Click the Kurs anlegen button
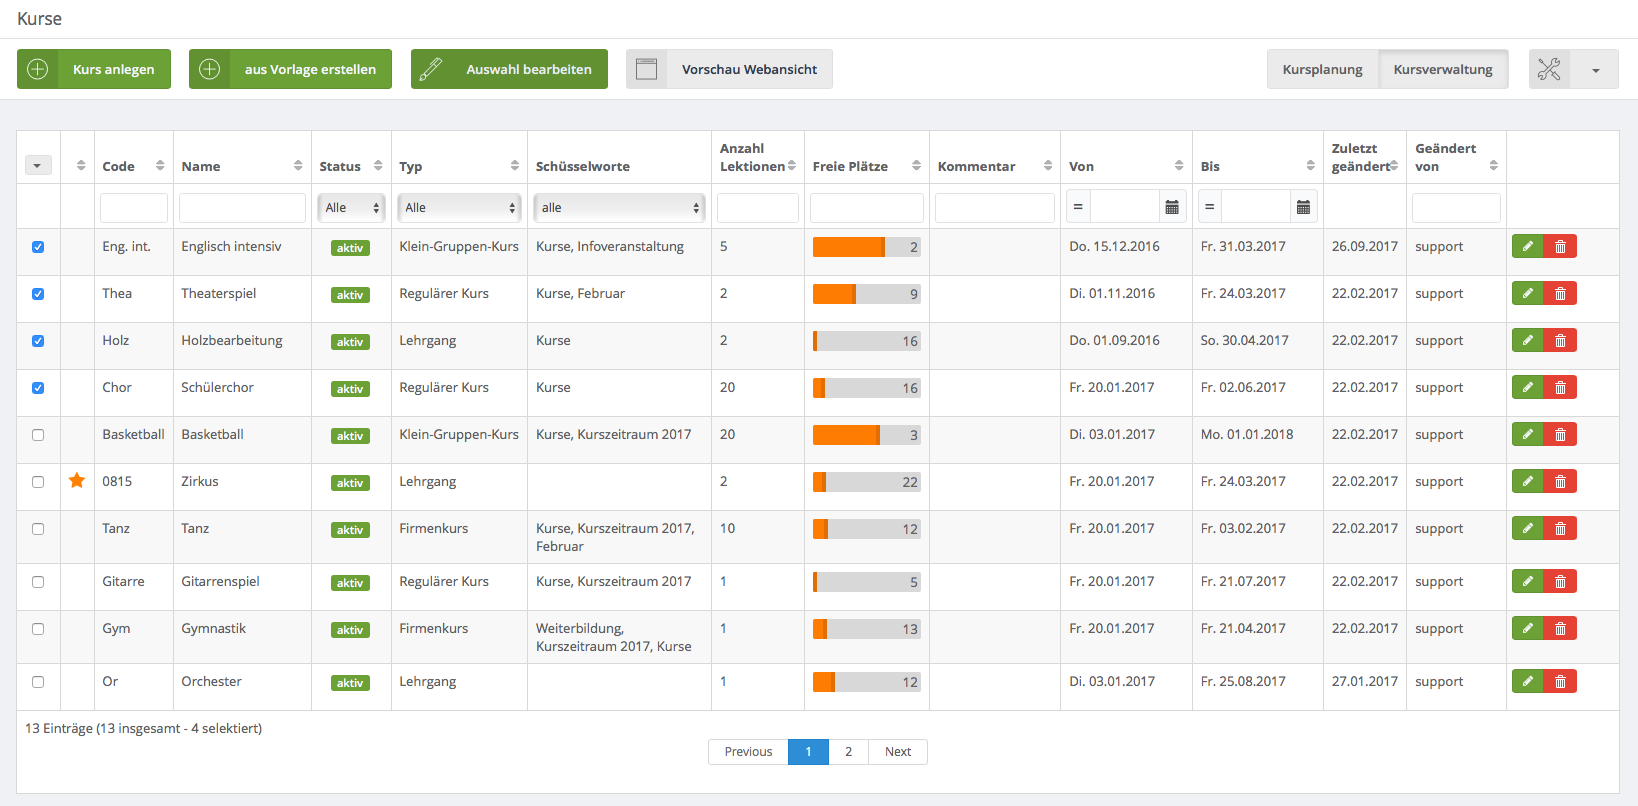Screen dimensions: 1638x806 coord(94,69)
